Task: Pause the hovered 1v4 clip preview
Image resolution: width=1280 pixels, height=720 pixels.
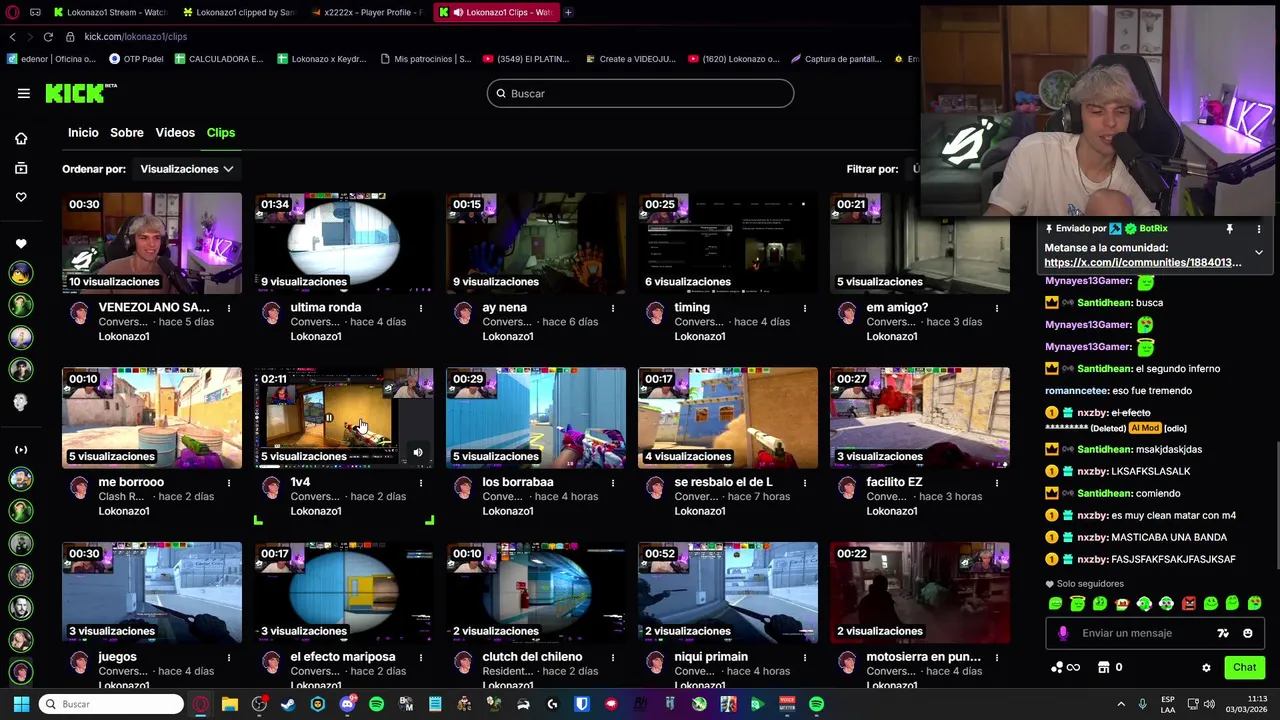Action: click(x=329, y=418)
